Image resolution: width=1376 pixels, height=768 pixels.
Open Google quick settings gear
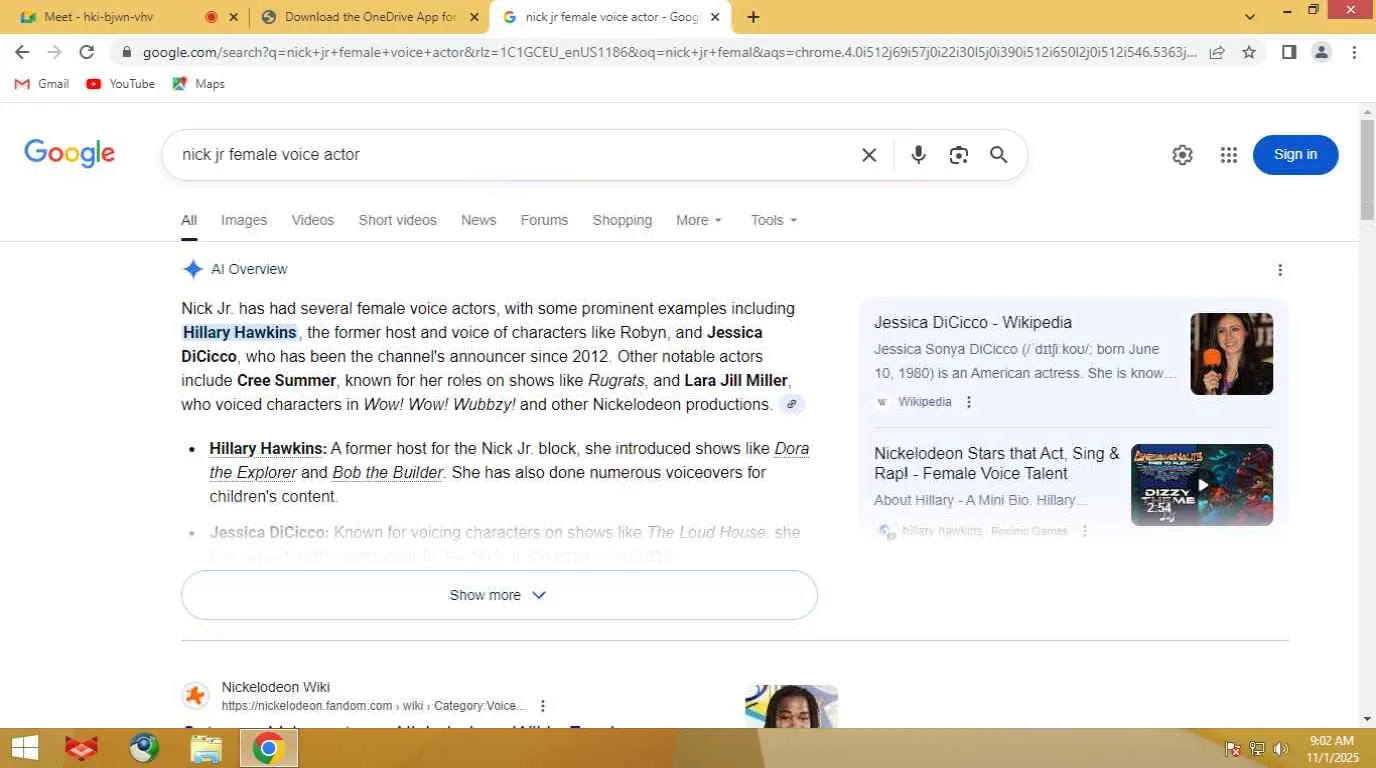(x=1182, y=155)
